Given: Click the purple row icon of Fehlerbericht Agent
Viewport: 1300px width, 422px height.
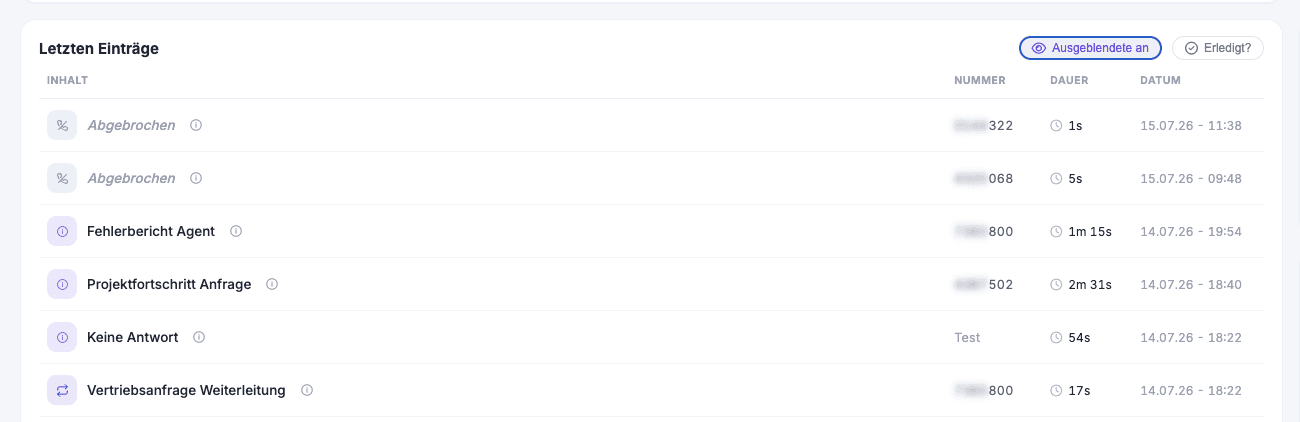Looking at the screenshot, I should (62, 231).
